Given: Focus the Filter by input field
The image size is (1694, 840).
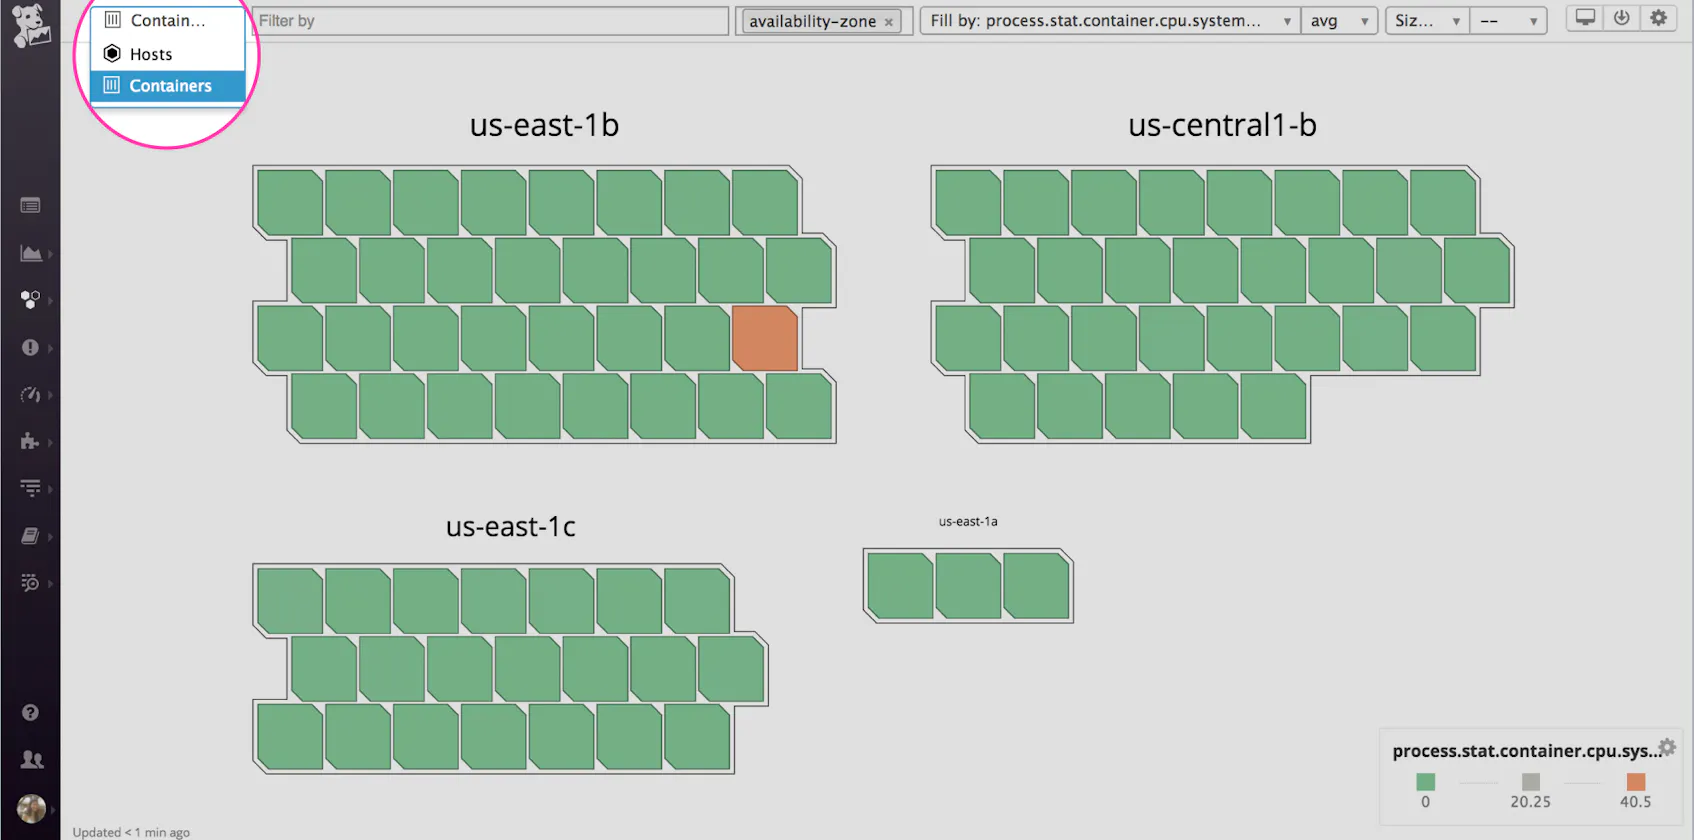Looking at the screenshot, I should (x=490, y=21).
